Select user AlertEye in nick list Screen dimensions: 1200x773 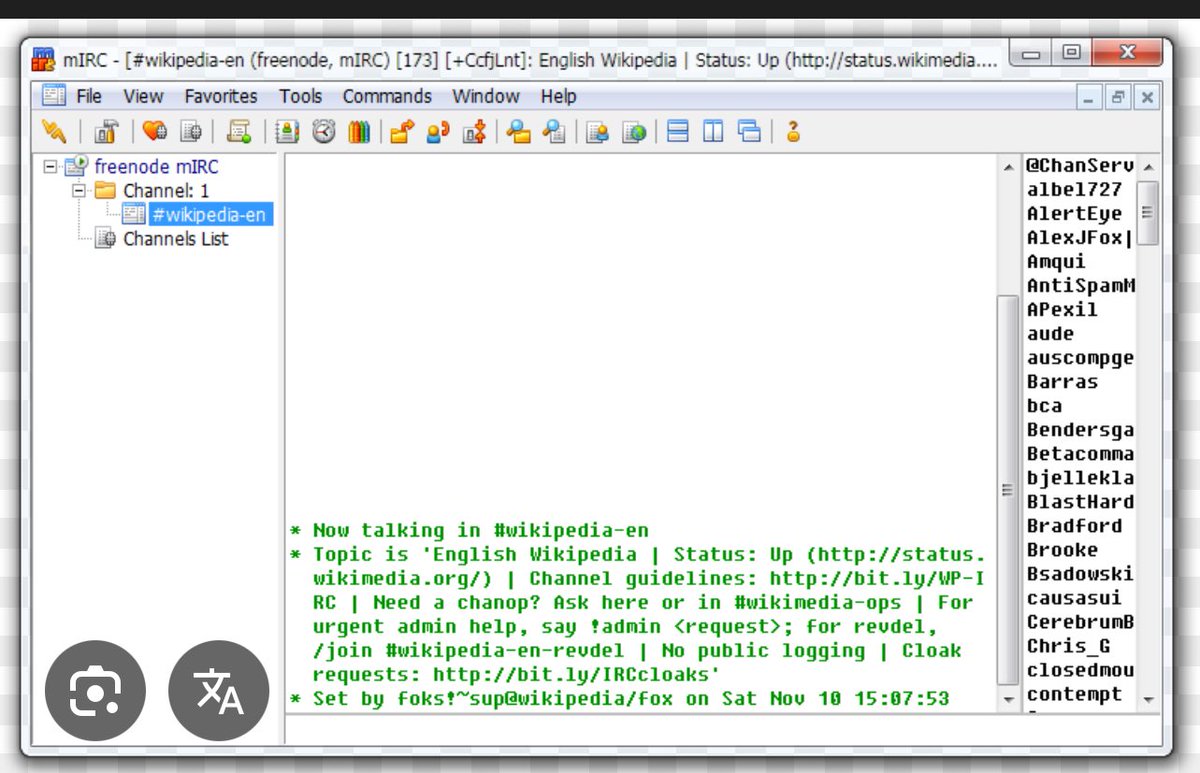pos(1074,214)
